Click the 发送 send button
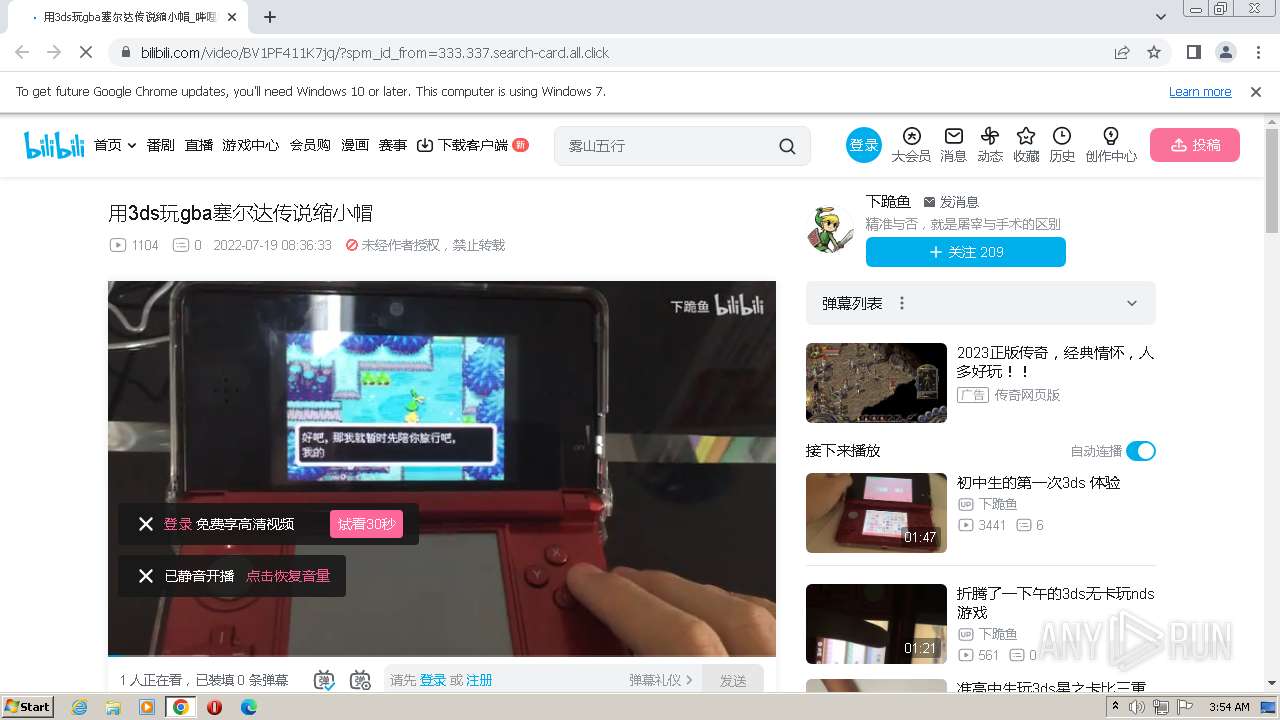The width and height of the screenshot is (1280, 720). 733,680
